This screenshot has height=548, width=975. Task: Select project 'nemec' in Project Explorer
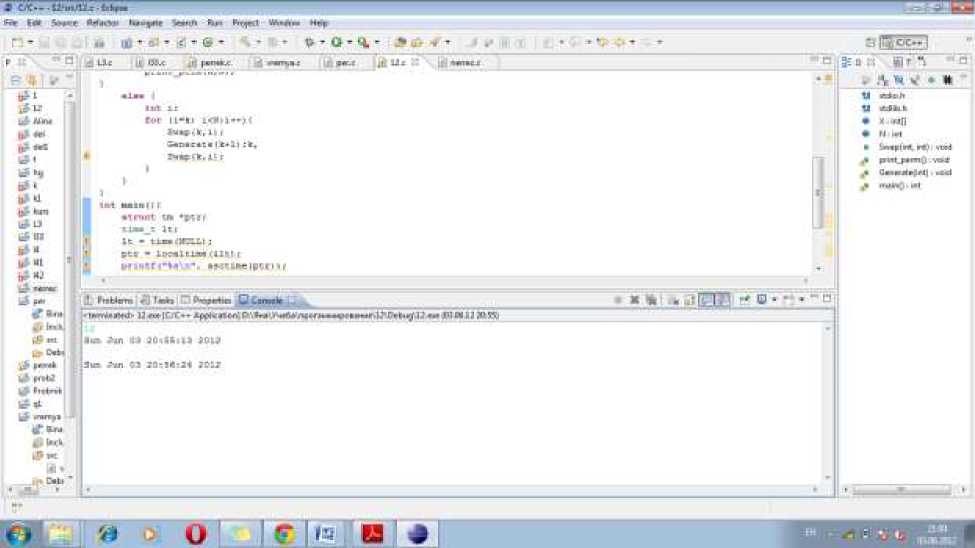point(38,289)
